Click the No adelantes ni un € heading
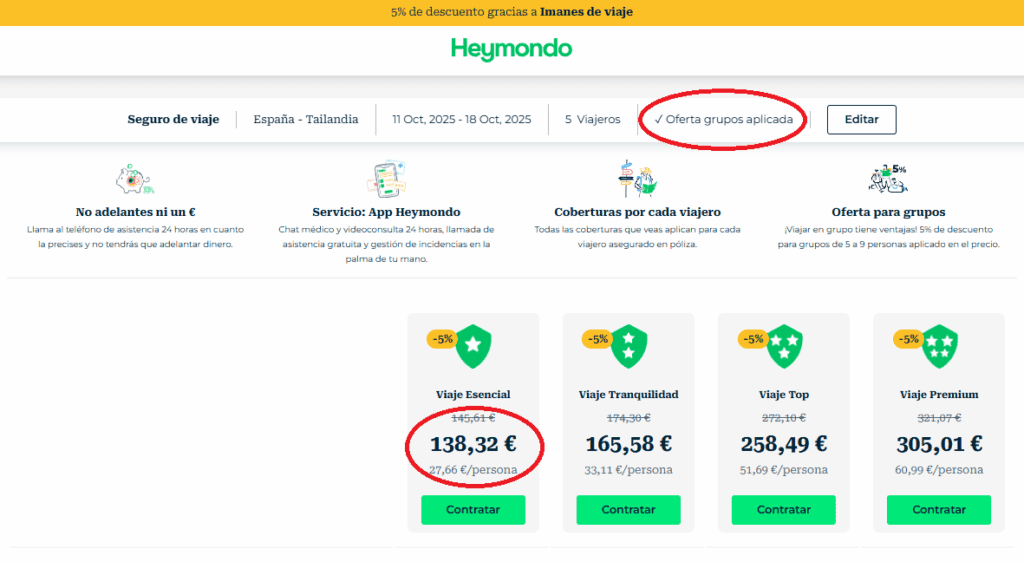 pos(135,212)
